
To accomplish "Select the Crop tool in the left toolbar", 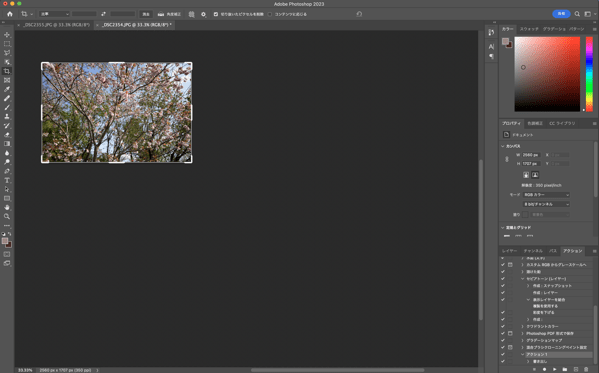I will click(x=7, y=71).
